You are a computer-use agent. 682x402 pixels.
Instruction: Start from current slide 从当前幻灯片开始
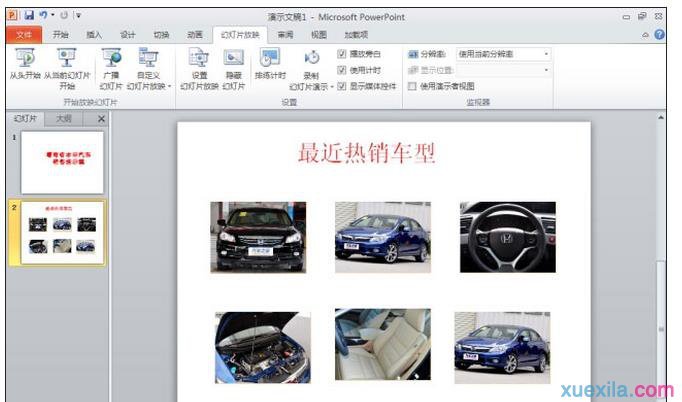67,68
